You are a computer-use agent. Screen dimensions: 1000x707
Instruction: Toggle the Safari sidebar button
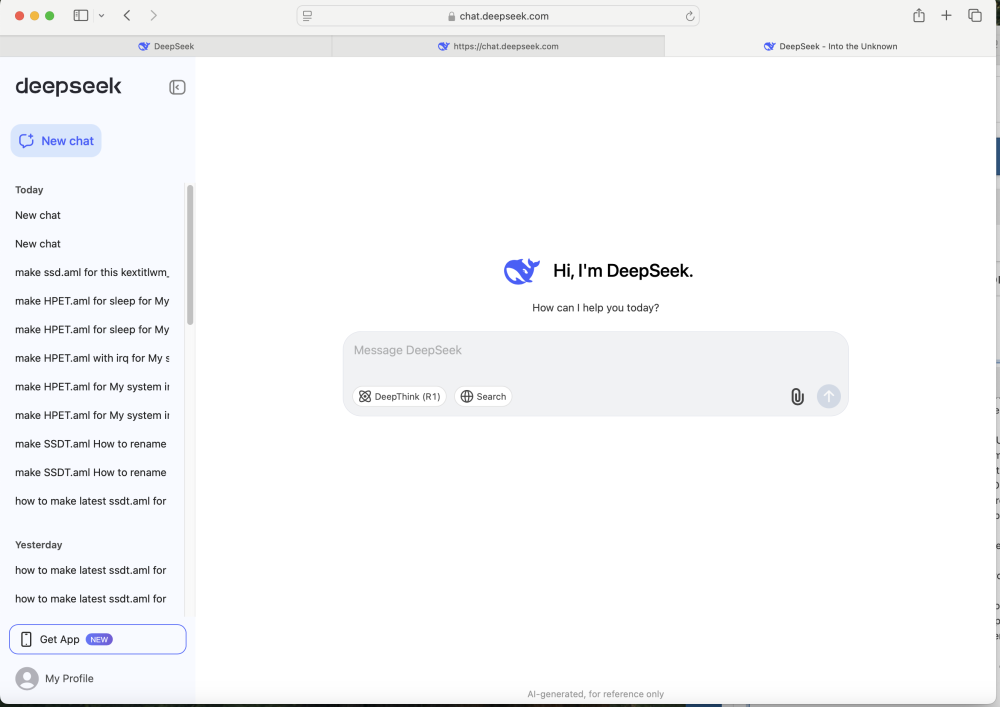80,15
